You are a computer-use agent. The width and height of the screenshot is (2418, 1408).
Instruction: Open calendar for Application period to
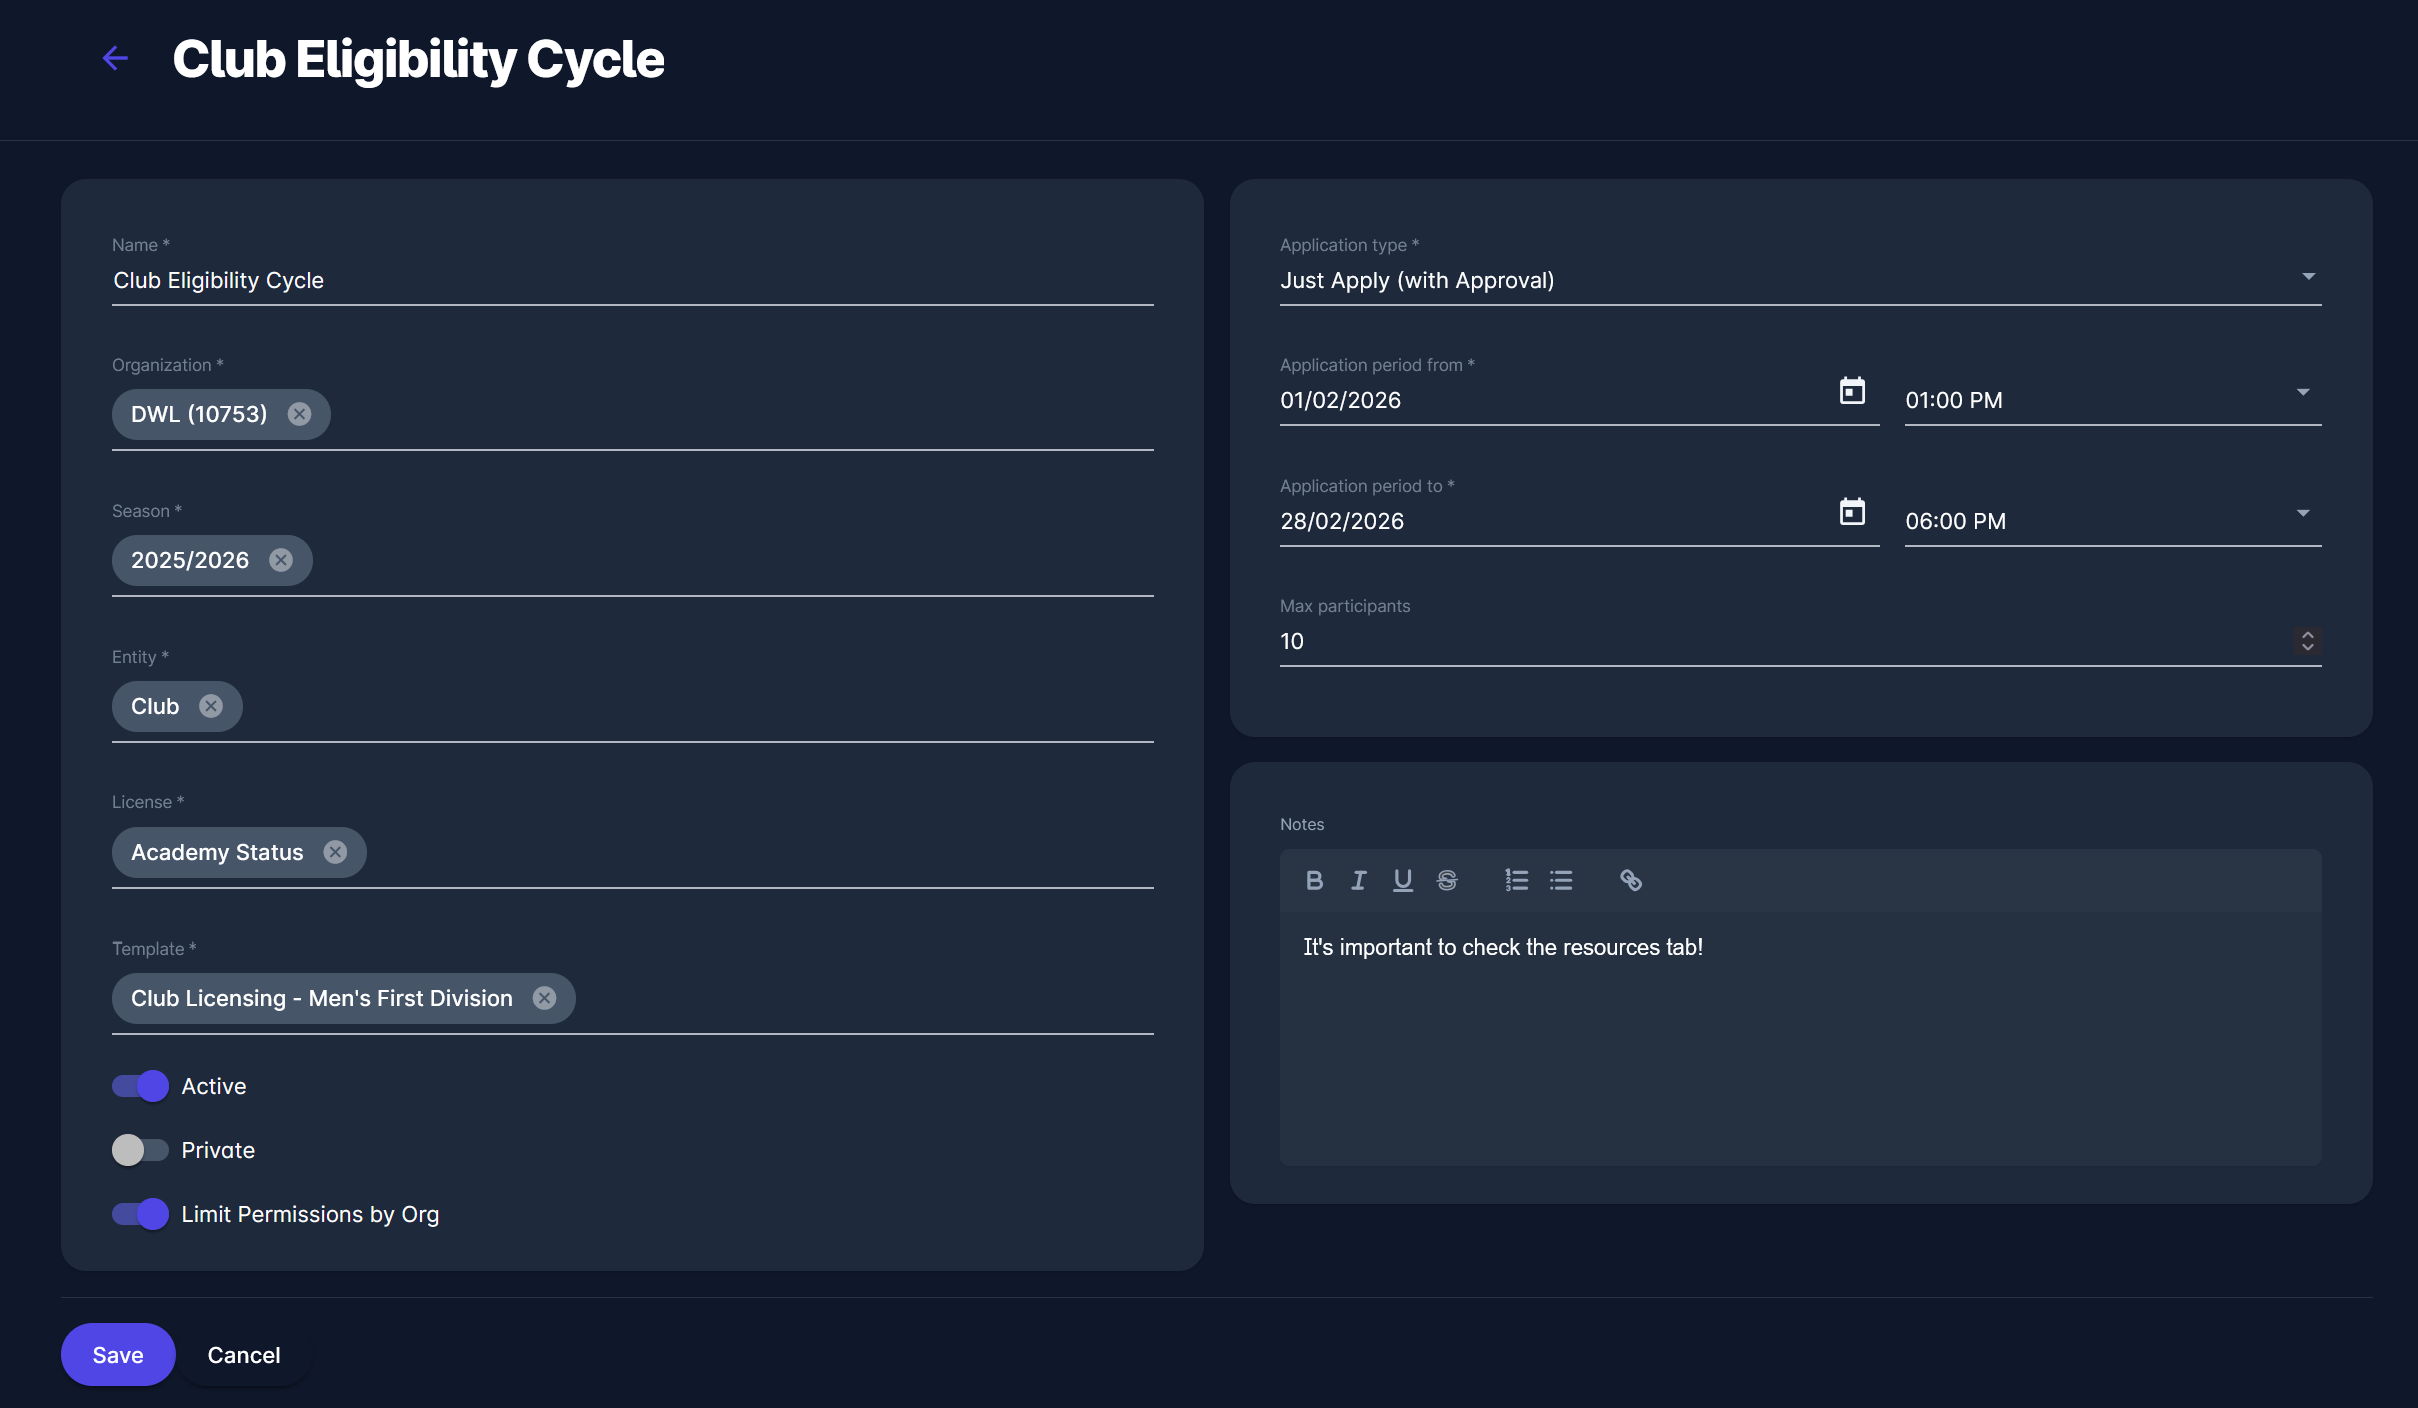pyautogui.click(x=1852, y=512)
